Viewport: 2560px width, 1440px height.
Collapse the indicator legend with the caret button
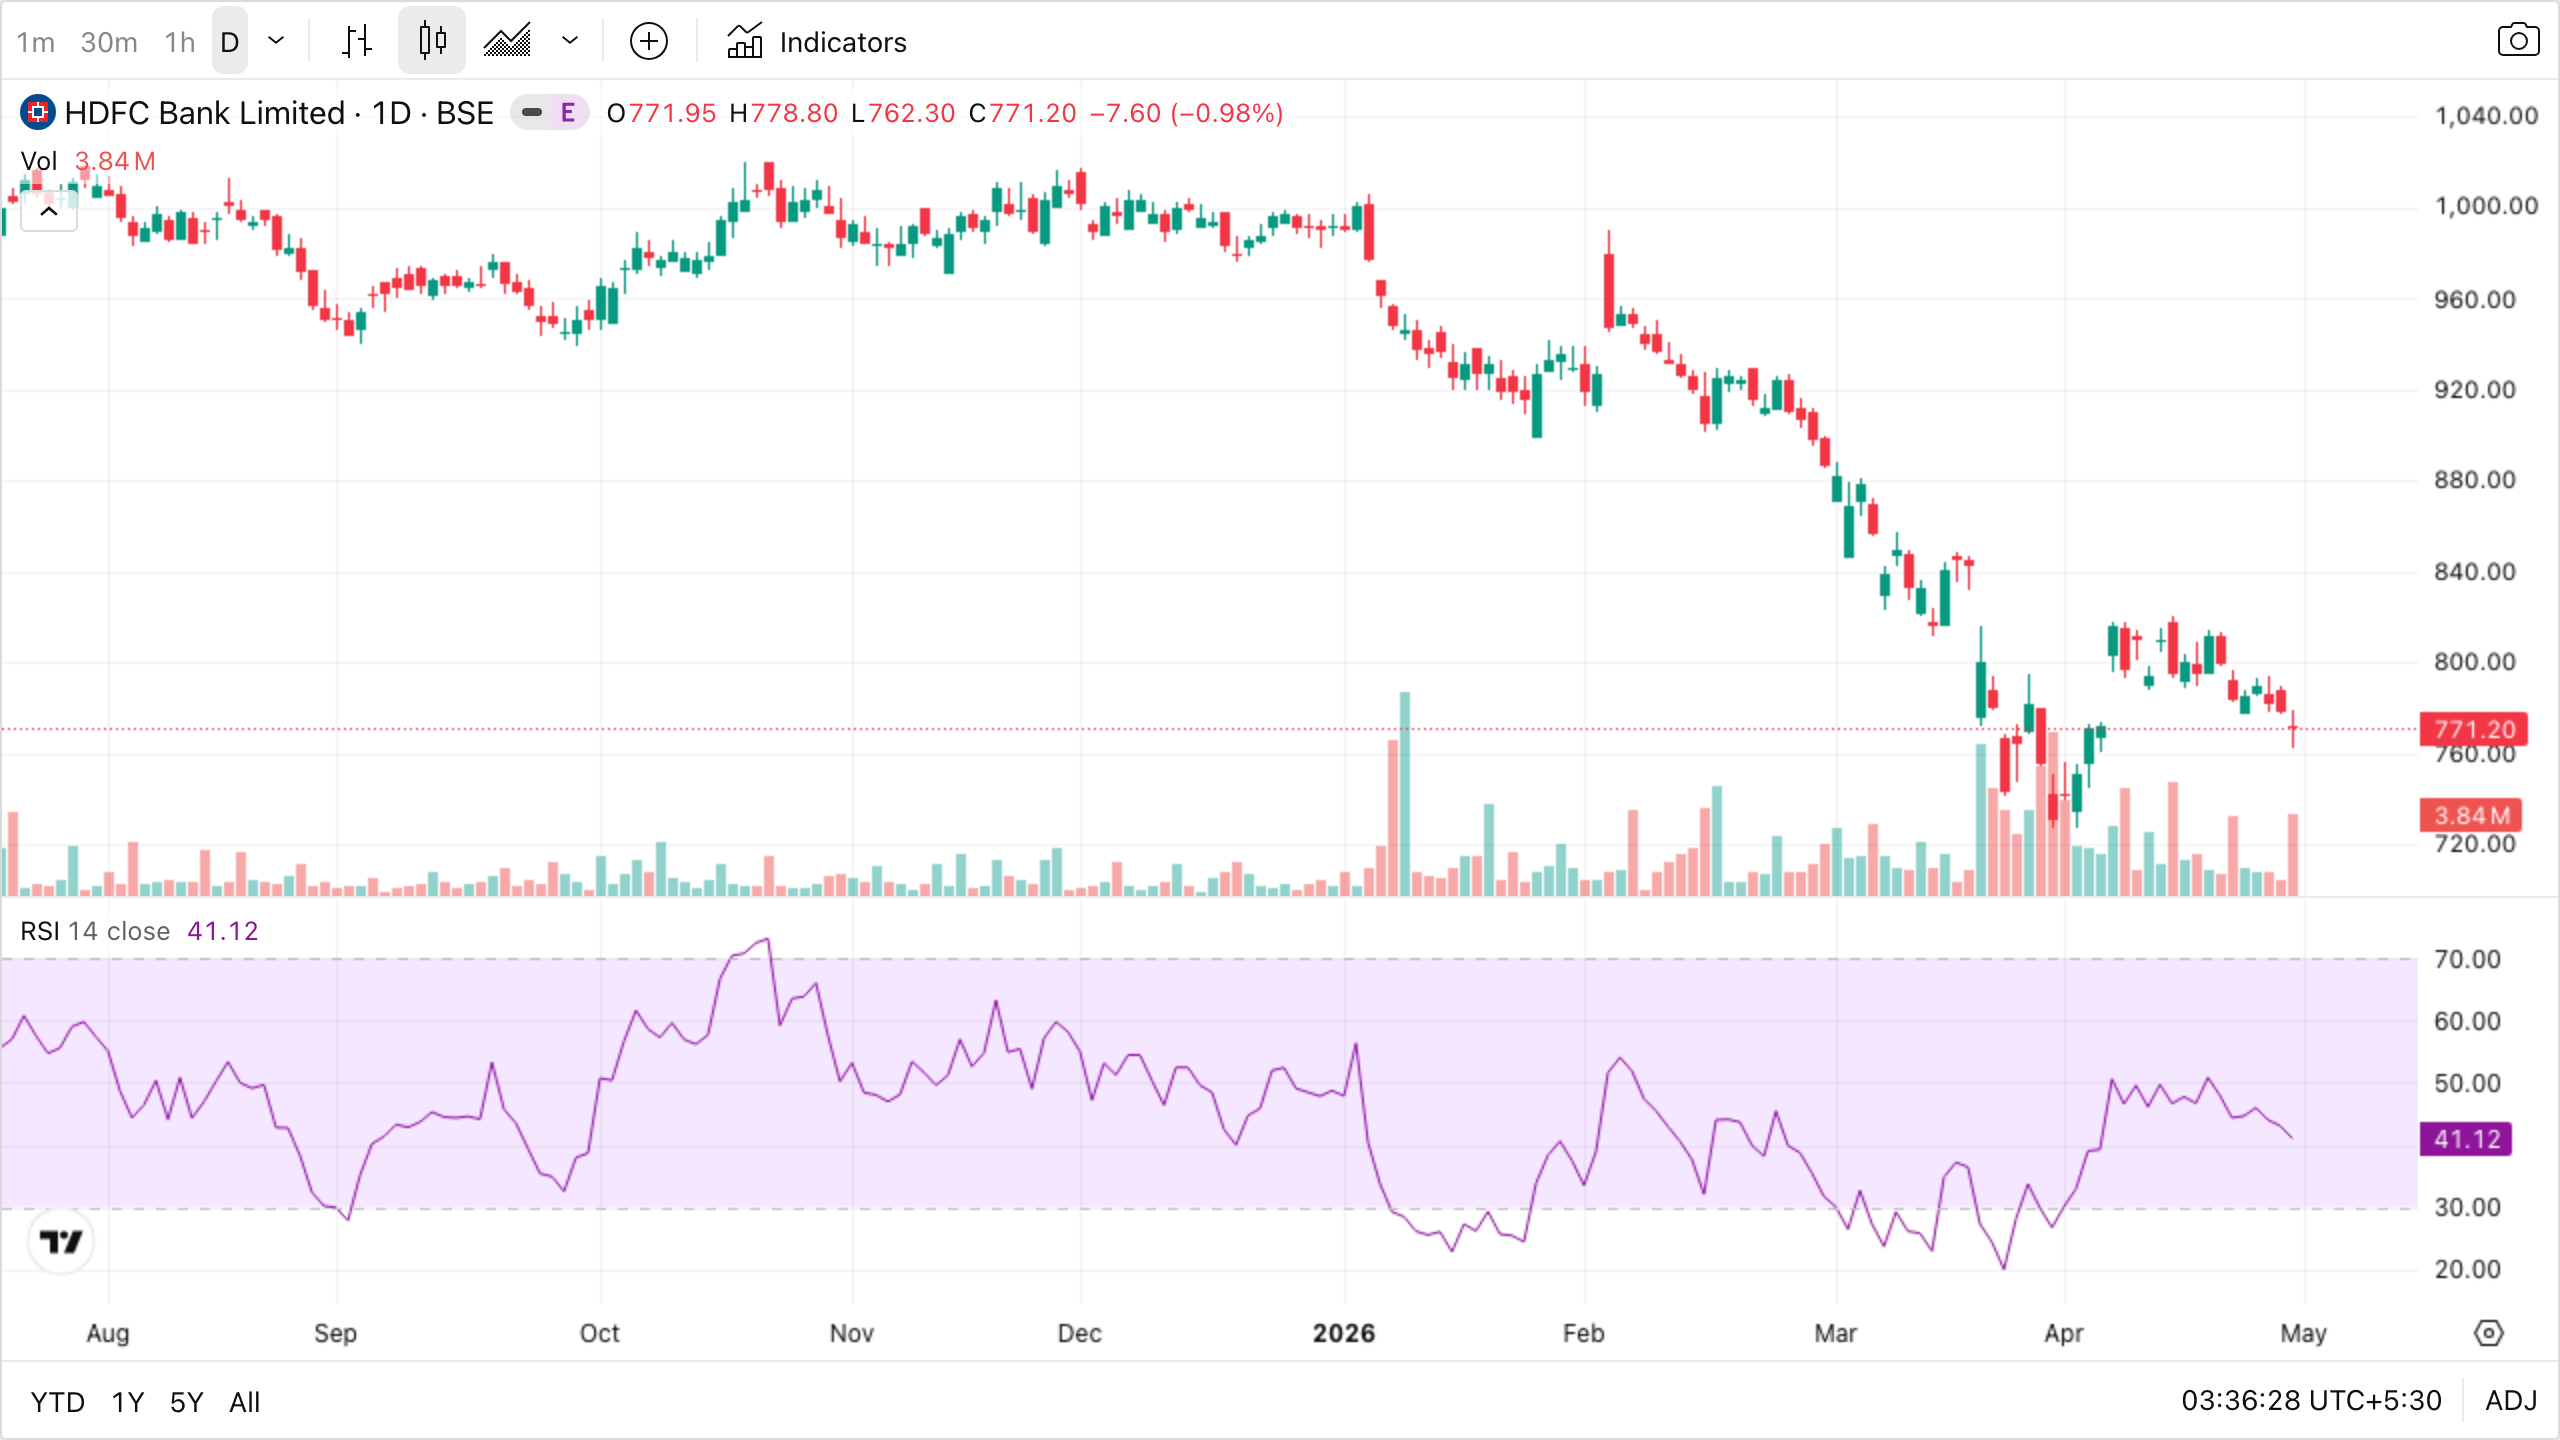[49, 212]
